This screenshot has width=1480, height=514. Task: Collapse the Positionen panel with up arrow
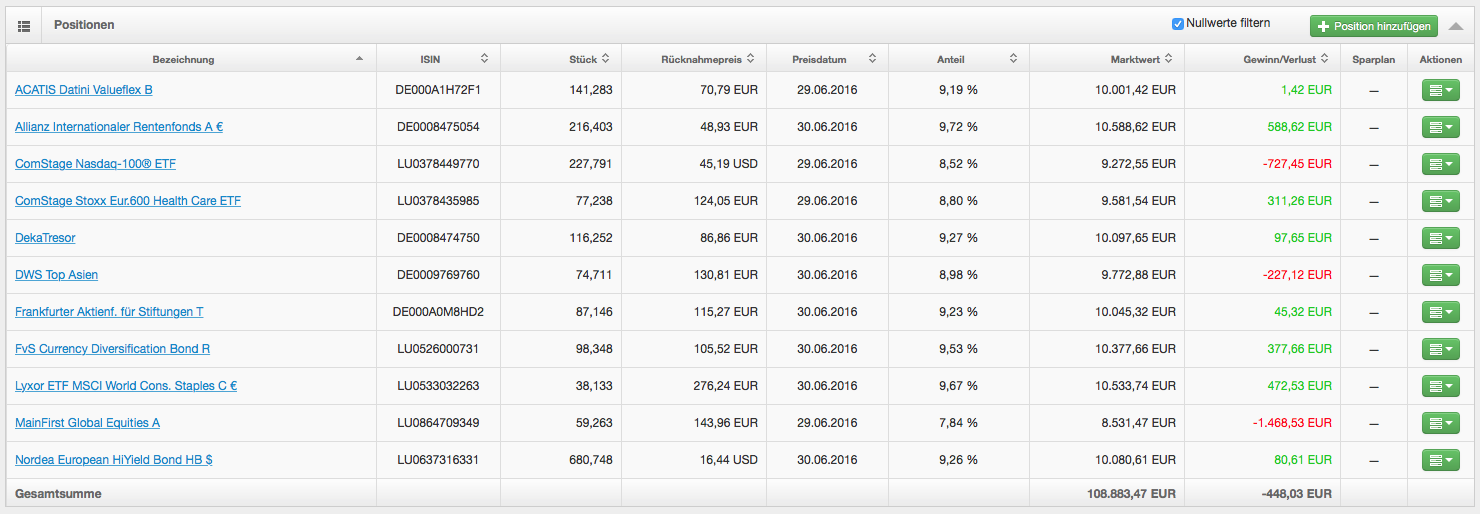[1456, 26]
